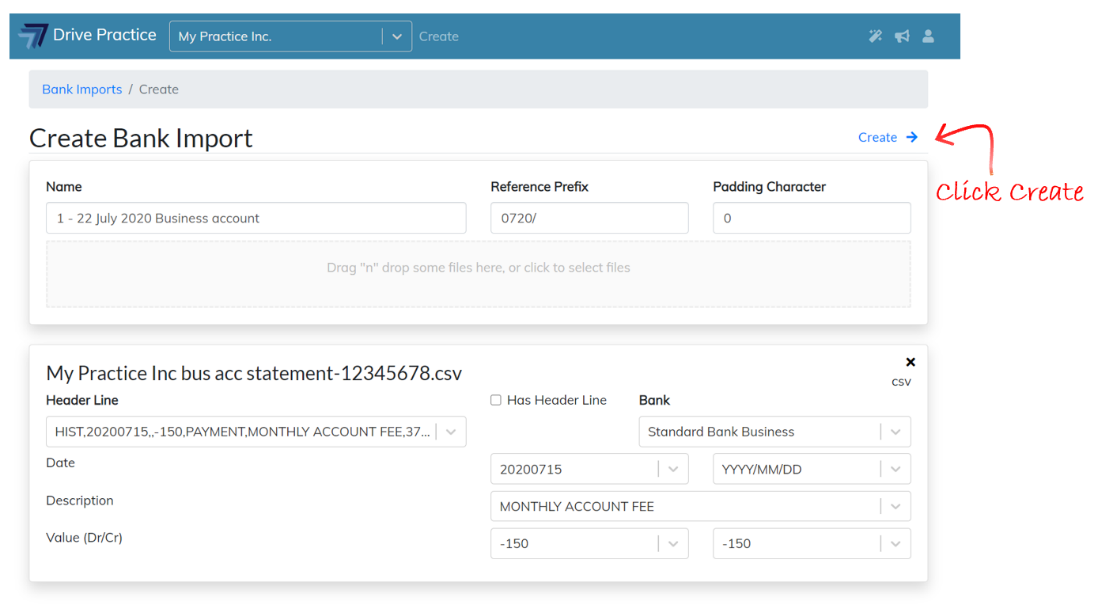Click the Value (Dr/Cr) label

pyautogui.click(x=84, y=538)
